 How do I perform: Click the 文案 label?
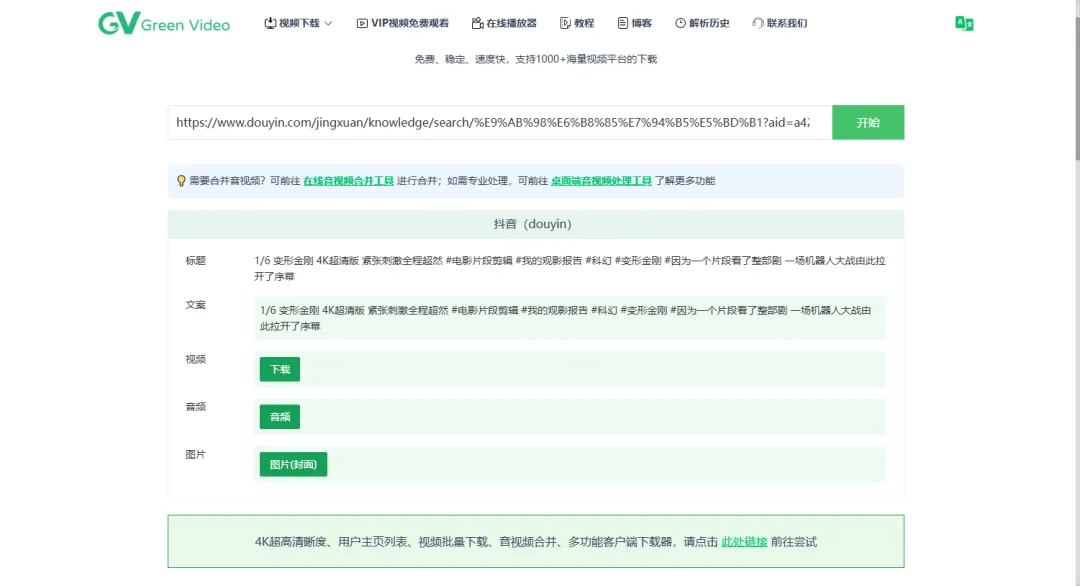coord(196,304)
